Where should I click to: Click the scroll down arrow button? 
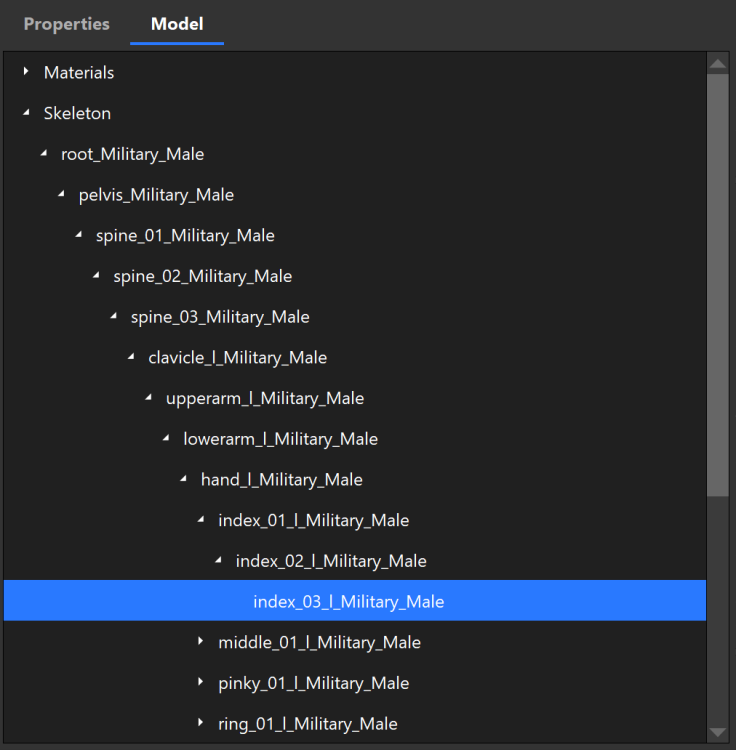pyautogui.click(x=717, y=732)
